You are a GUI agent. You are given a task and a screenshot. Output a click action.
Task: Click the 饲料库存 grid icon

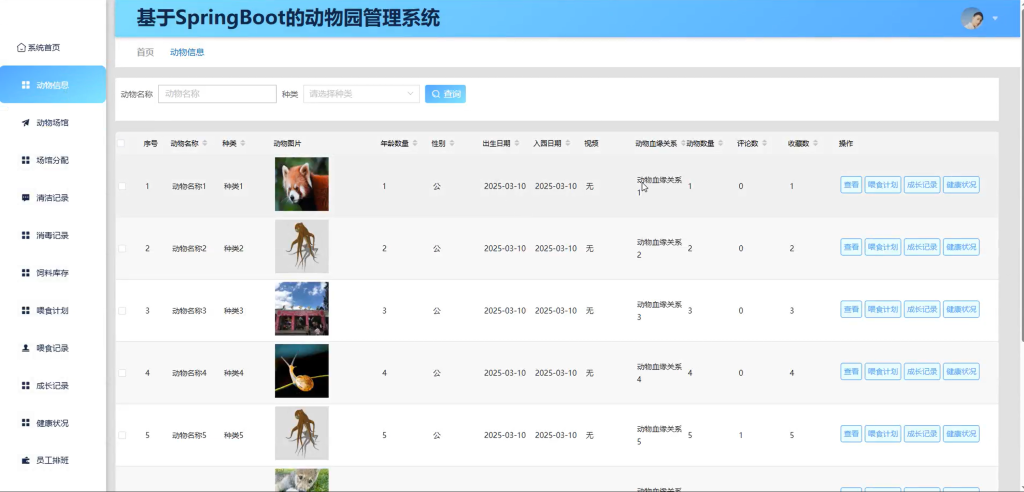pyautogui.click(x=25, y=272)
